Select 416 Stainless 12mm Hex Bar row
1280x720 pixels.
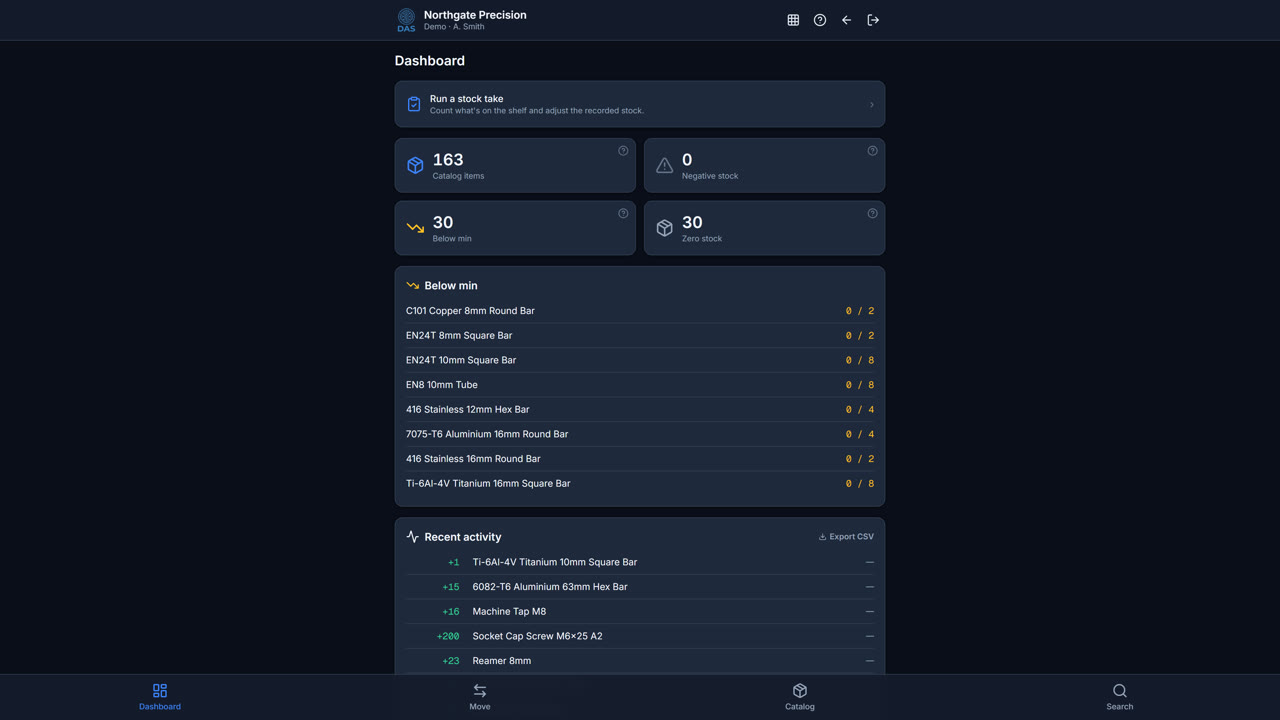pos(640,410)
